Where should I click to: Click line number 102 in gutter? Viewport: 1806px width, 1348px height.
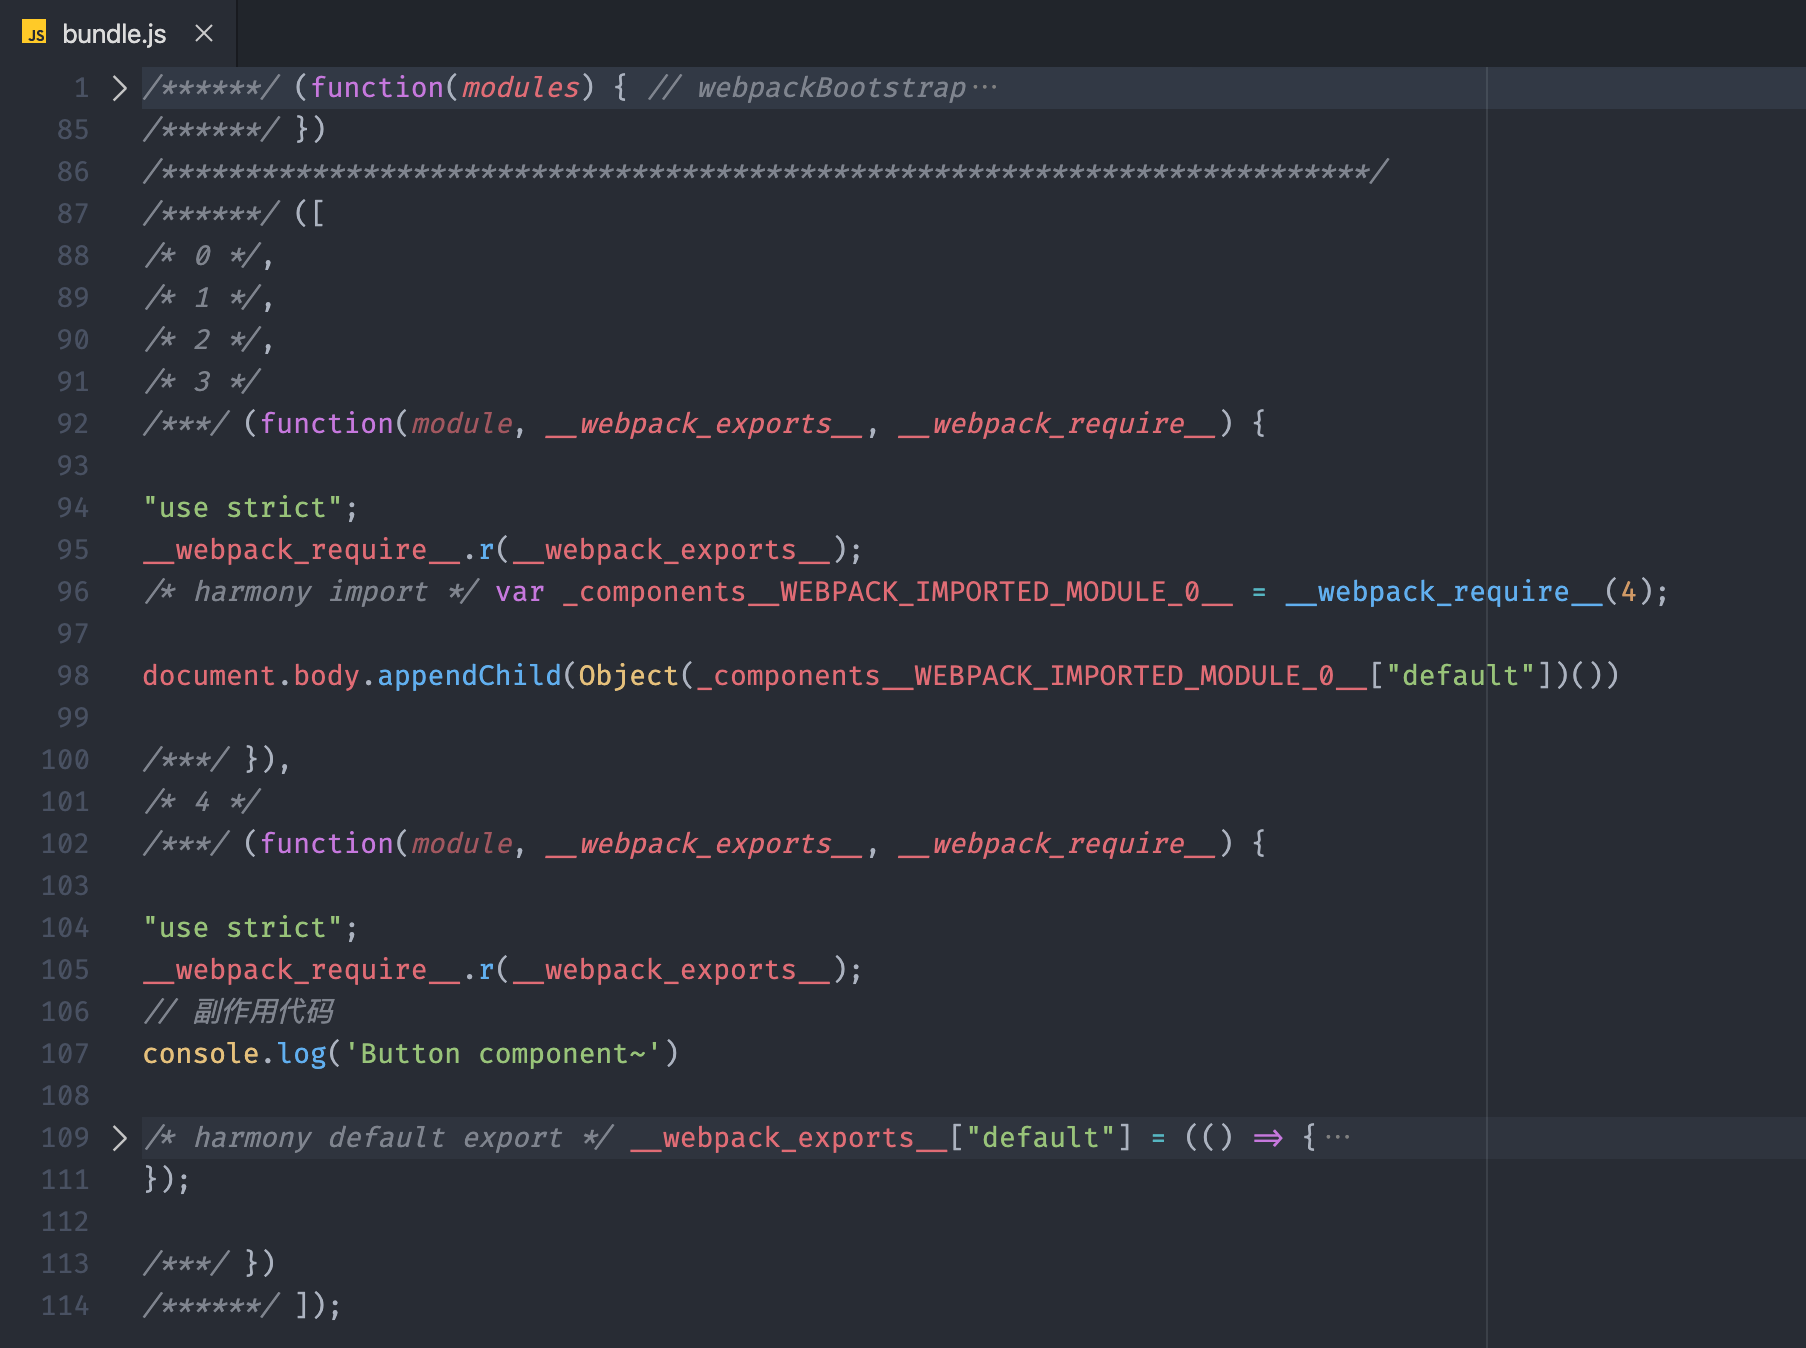tap(65, 844)
